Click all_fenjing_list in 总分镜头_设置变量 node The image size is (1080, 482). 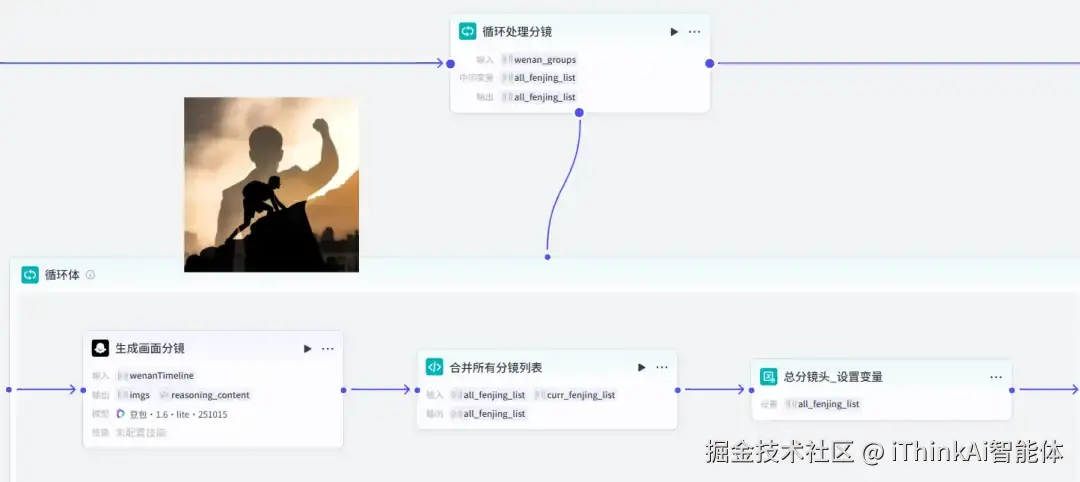(x=822, y=404)
